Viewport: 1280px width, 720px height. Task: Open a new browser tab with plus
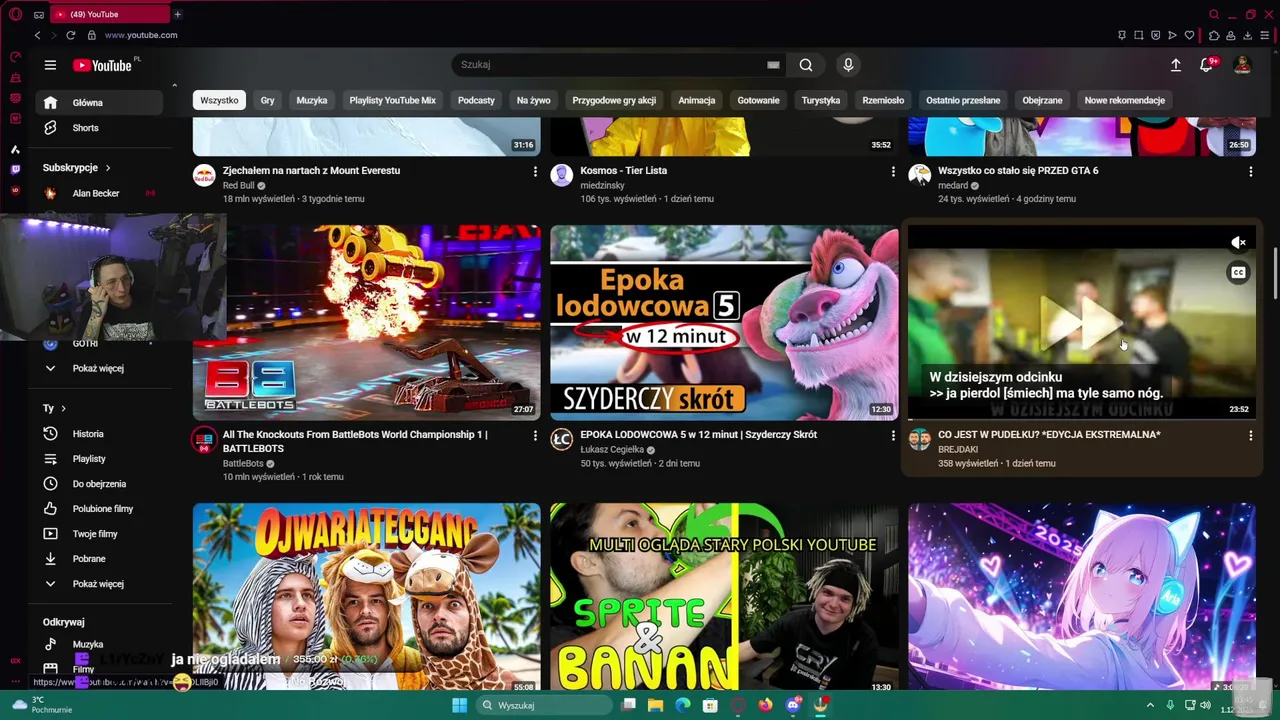177,14
